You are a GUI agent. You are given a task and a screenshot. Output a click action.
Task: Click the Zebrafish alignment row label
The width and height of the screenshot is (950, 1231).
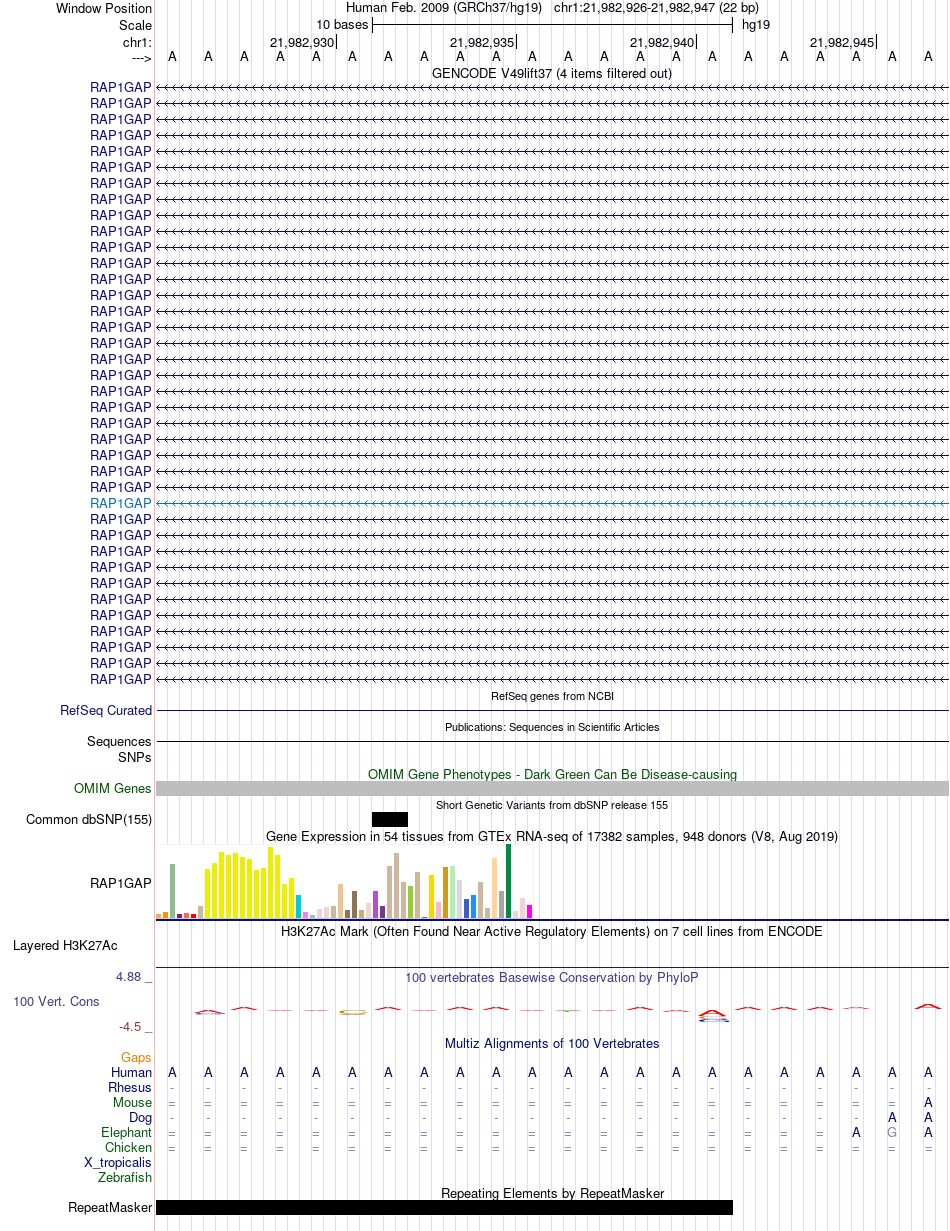125,1177
